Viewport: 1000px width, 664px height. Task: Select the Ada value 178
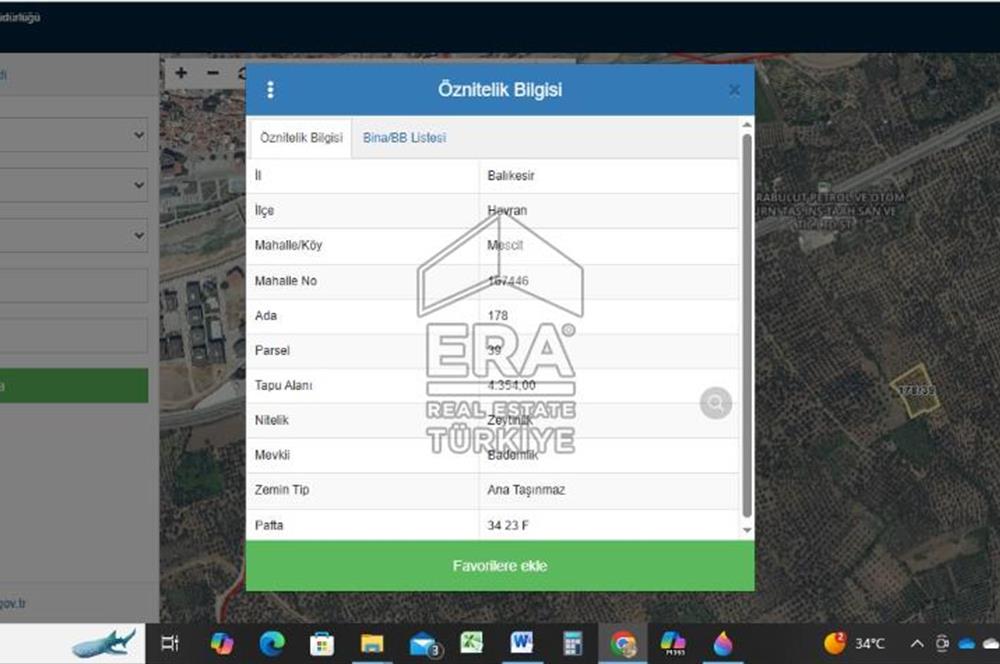(x=497, y=316)
